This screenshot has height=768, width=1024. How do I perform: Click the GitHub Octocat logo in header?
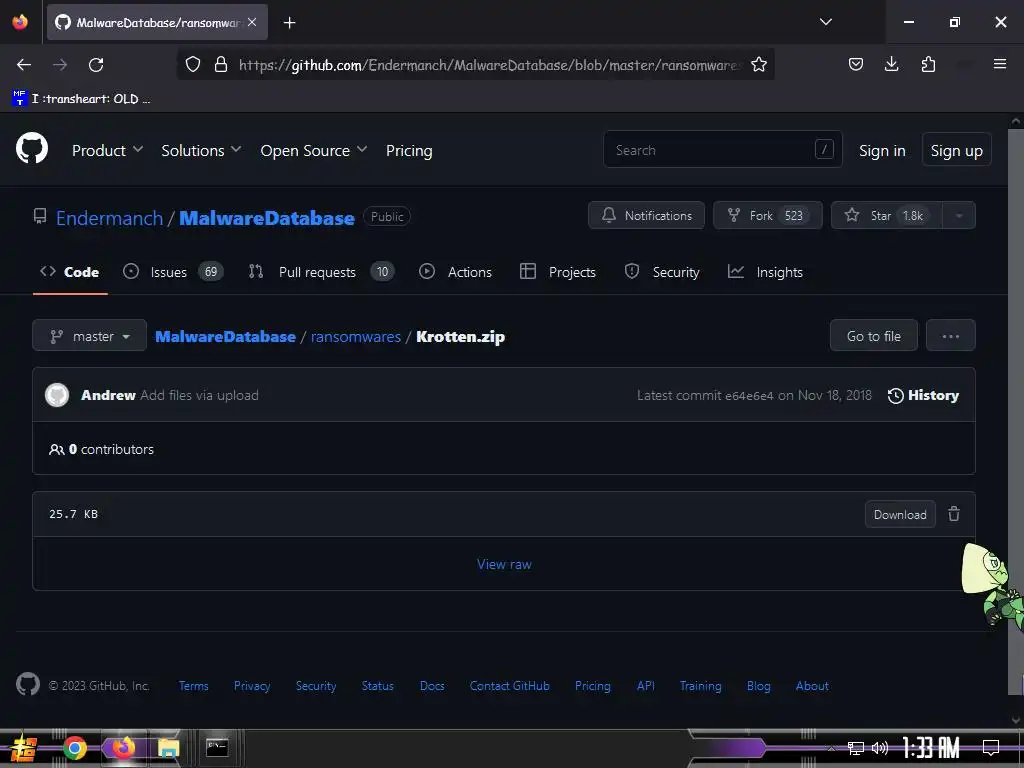31,148
